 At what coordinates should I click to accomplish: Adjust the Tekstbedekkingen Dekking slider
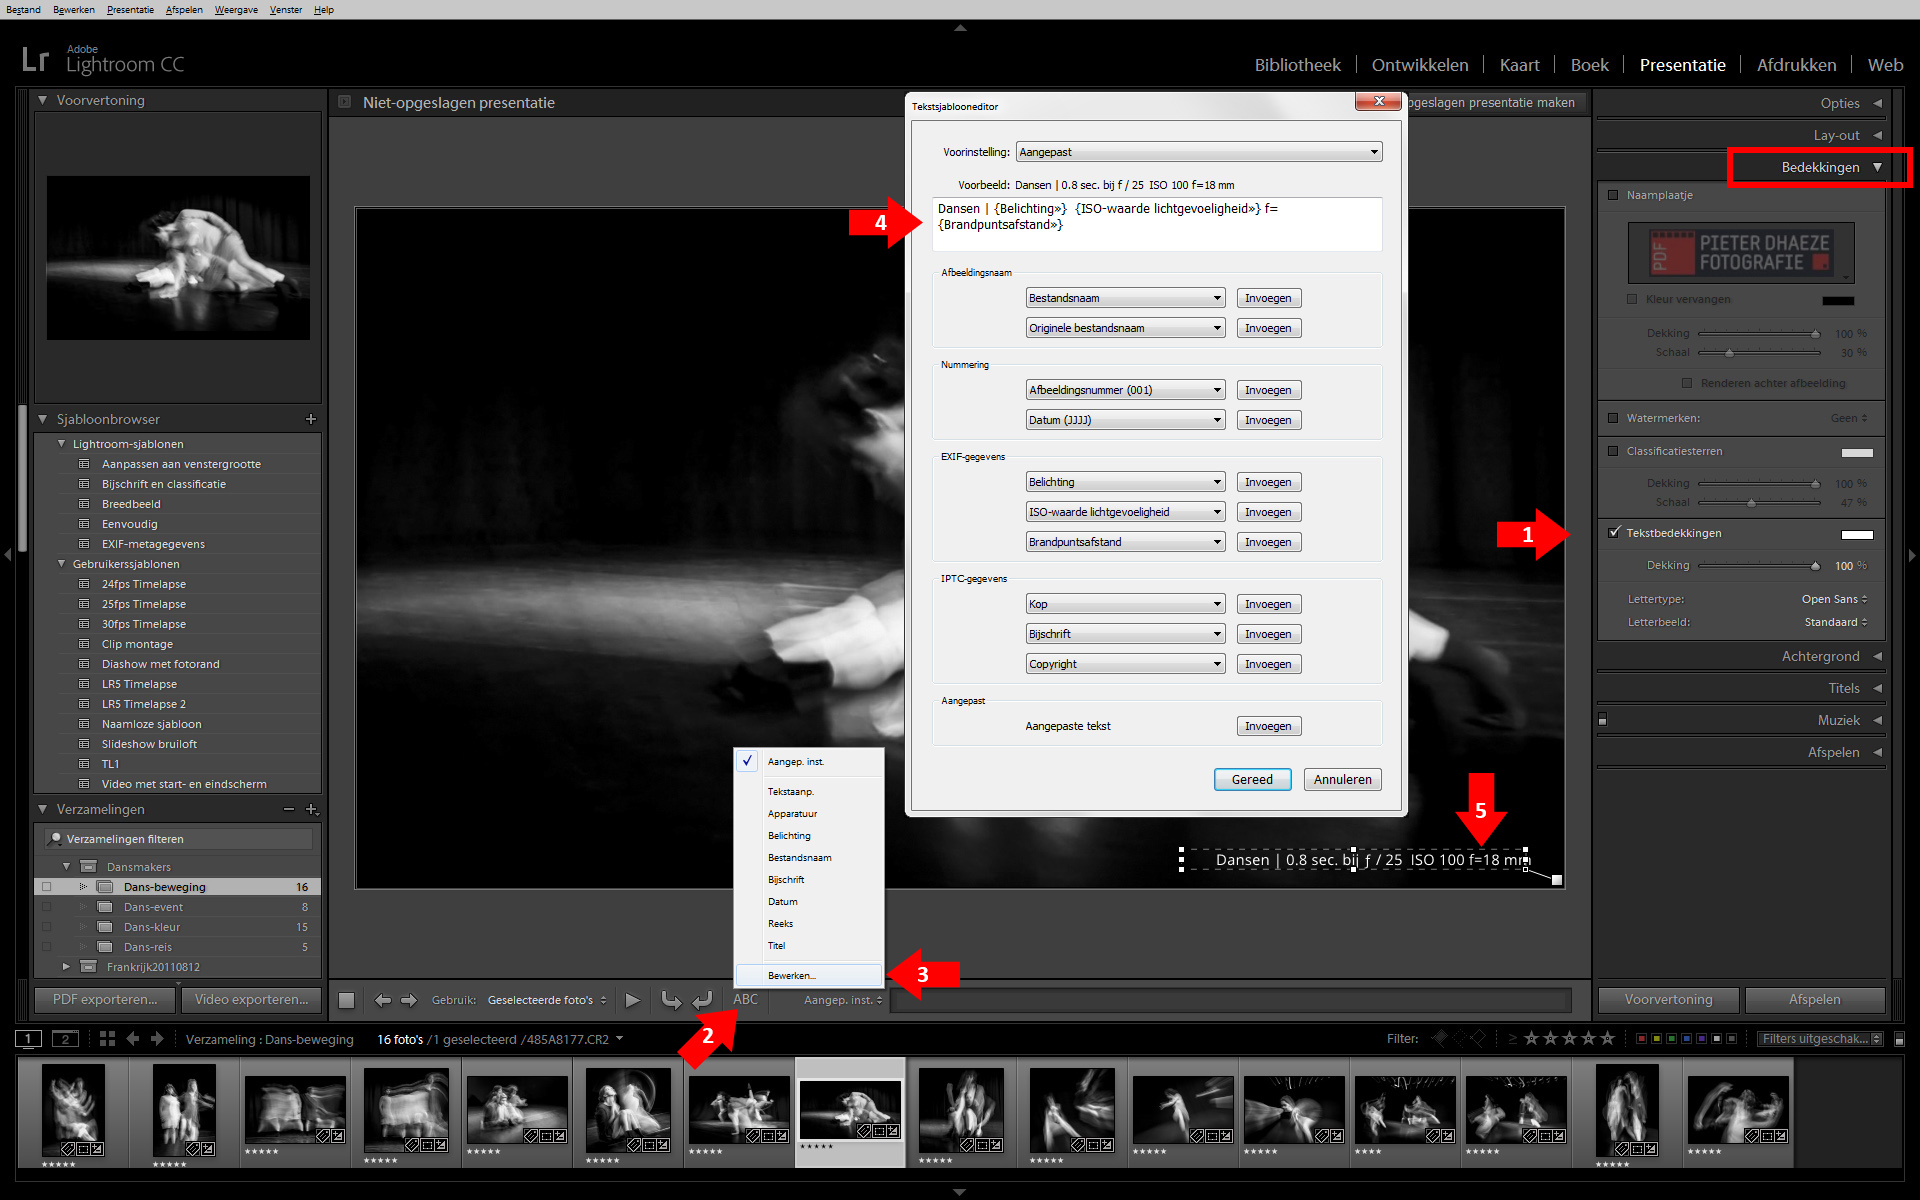click(x=1815, y=566)
